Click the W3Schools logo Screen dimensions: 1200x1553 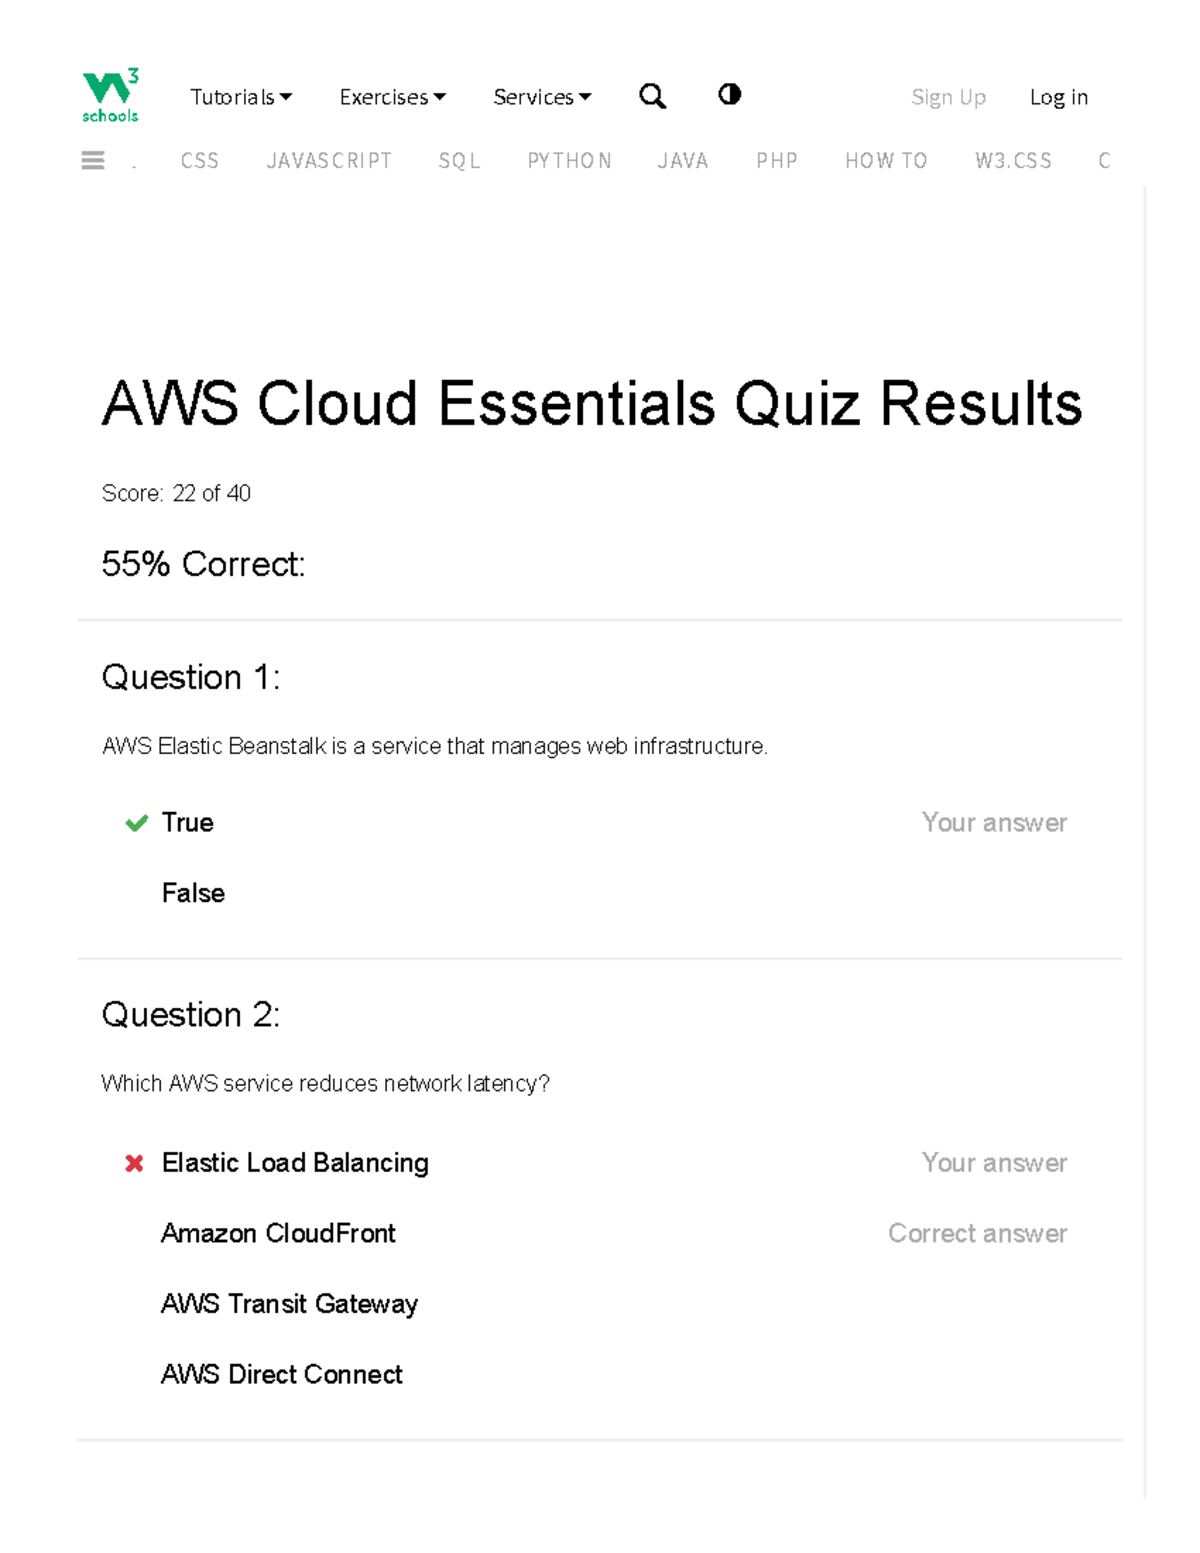110,96
